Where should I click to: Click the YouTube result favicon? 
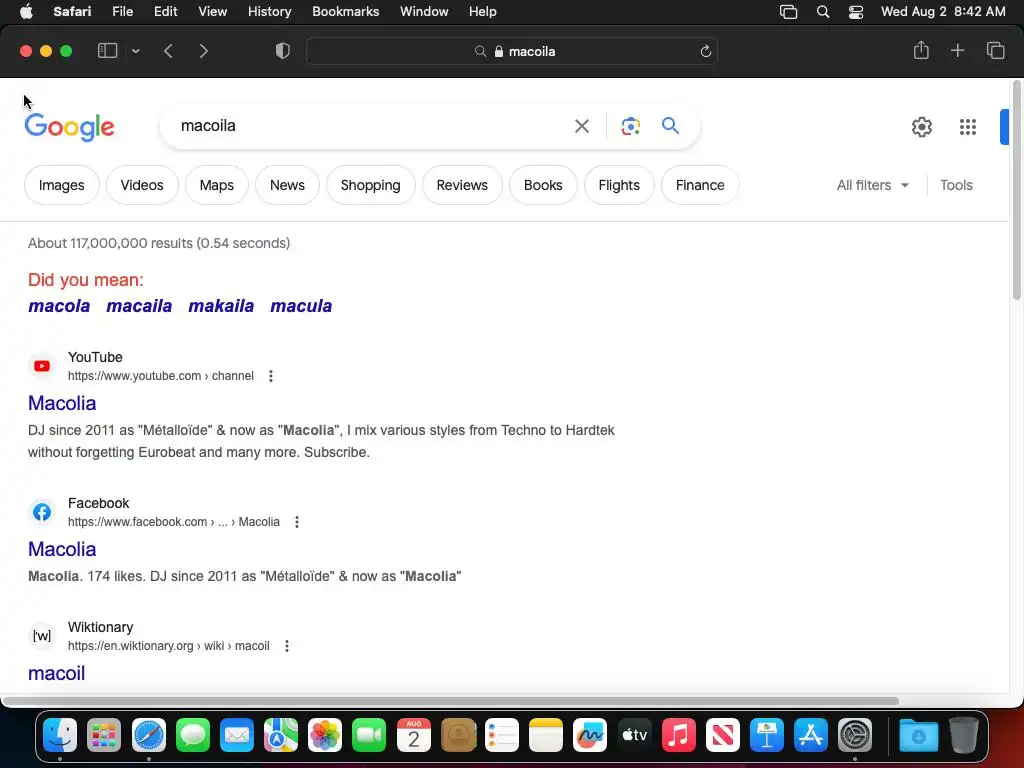coord(42,366)
